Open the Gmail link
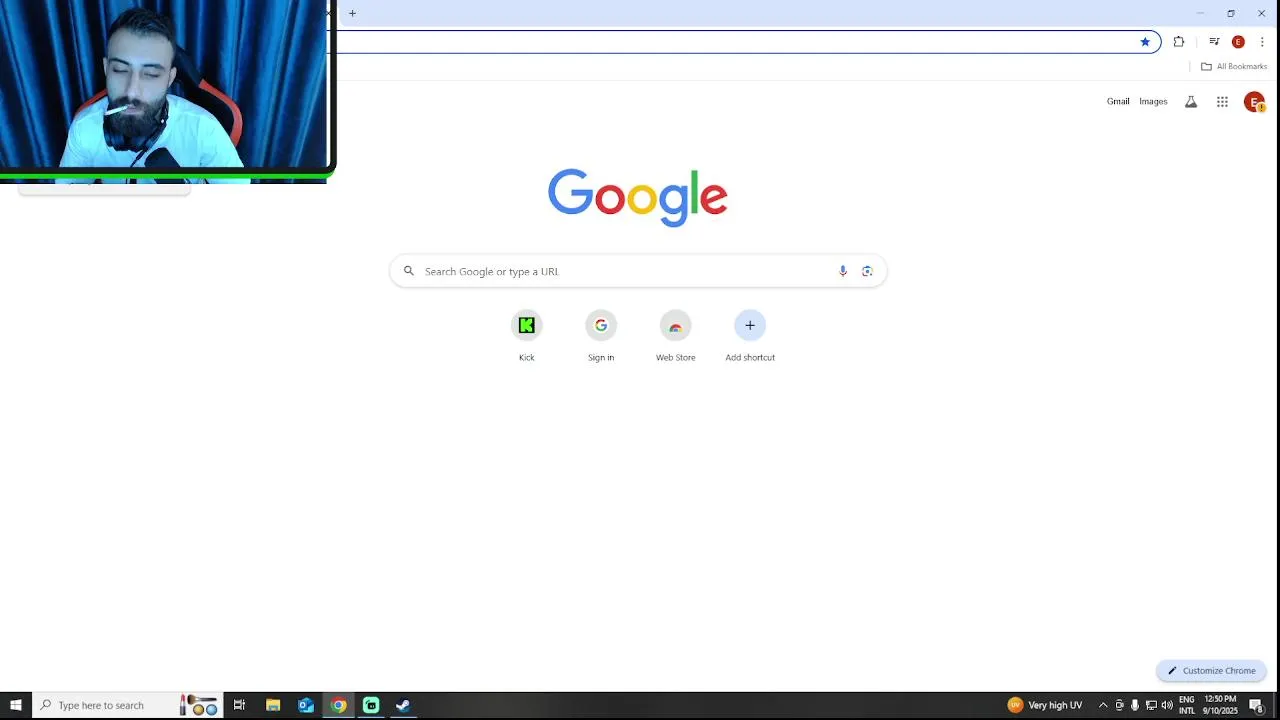This screenshot has width=1280, height=720. (x=1118, y=101)
